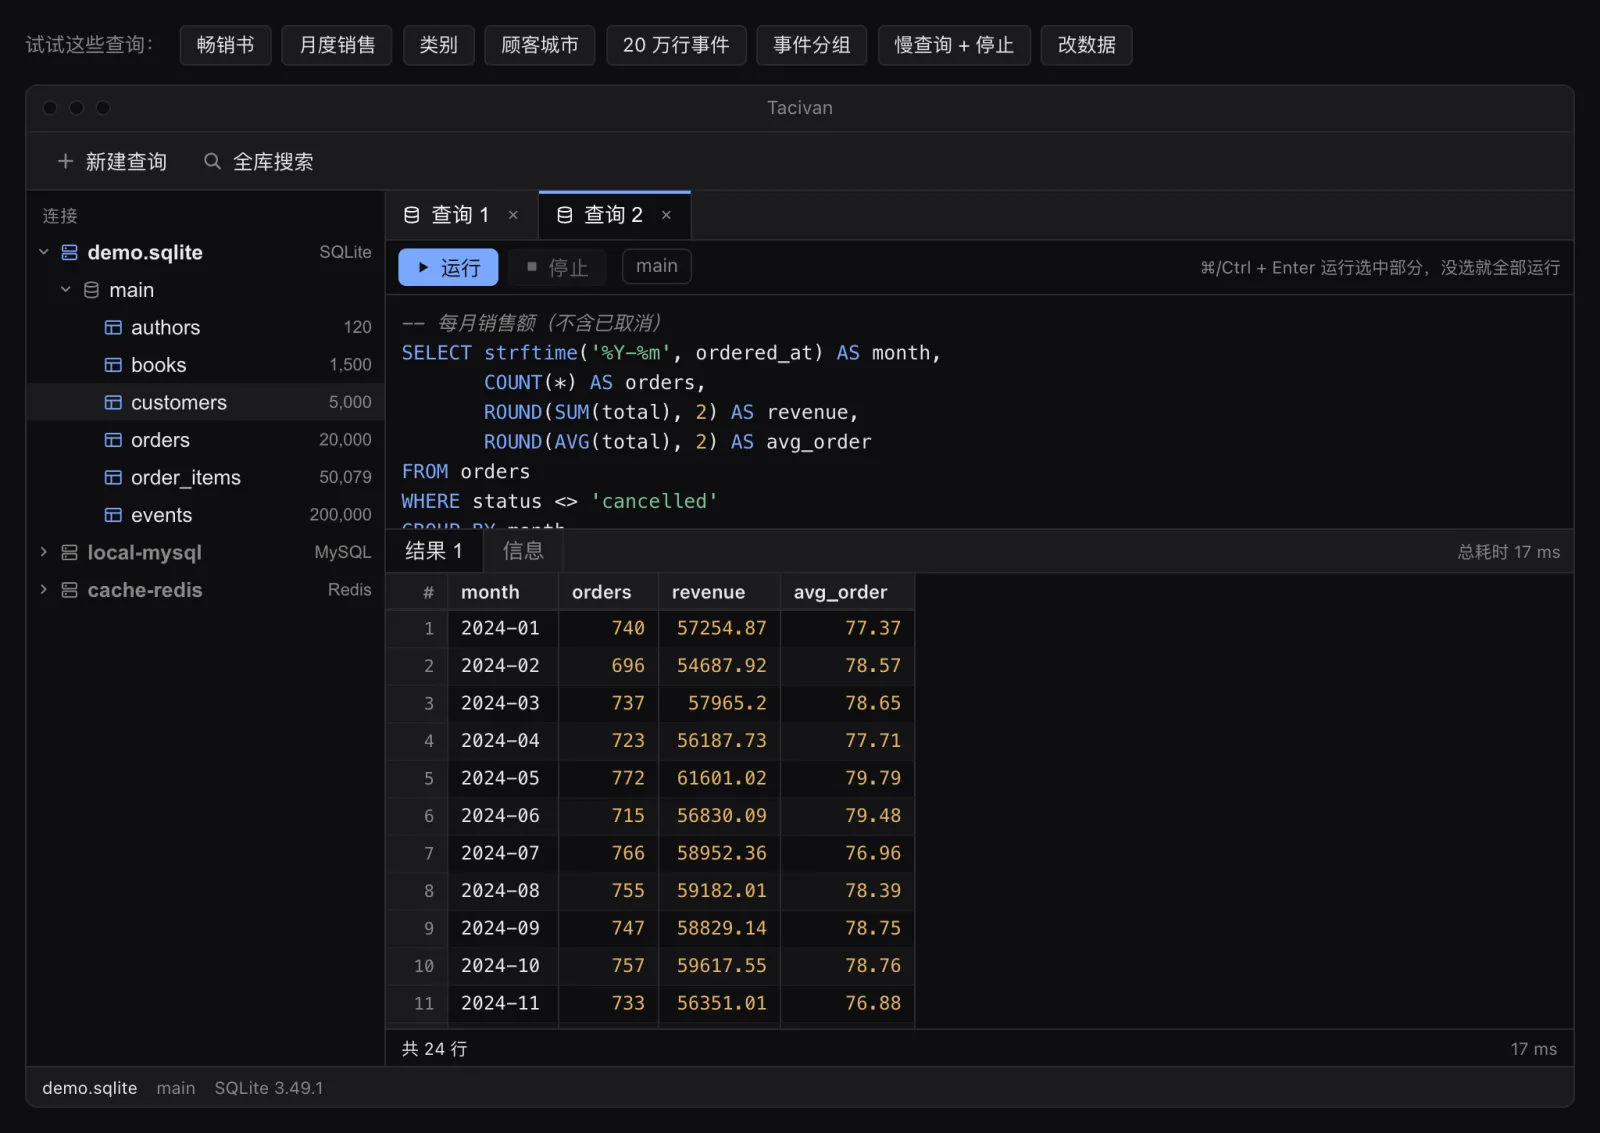Run the query with 运行 button
Viewport: 1600px width, 1133px height.
pyautogui.click(x=448, y=267)
